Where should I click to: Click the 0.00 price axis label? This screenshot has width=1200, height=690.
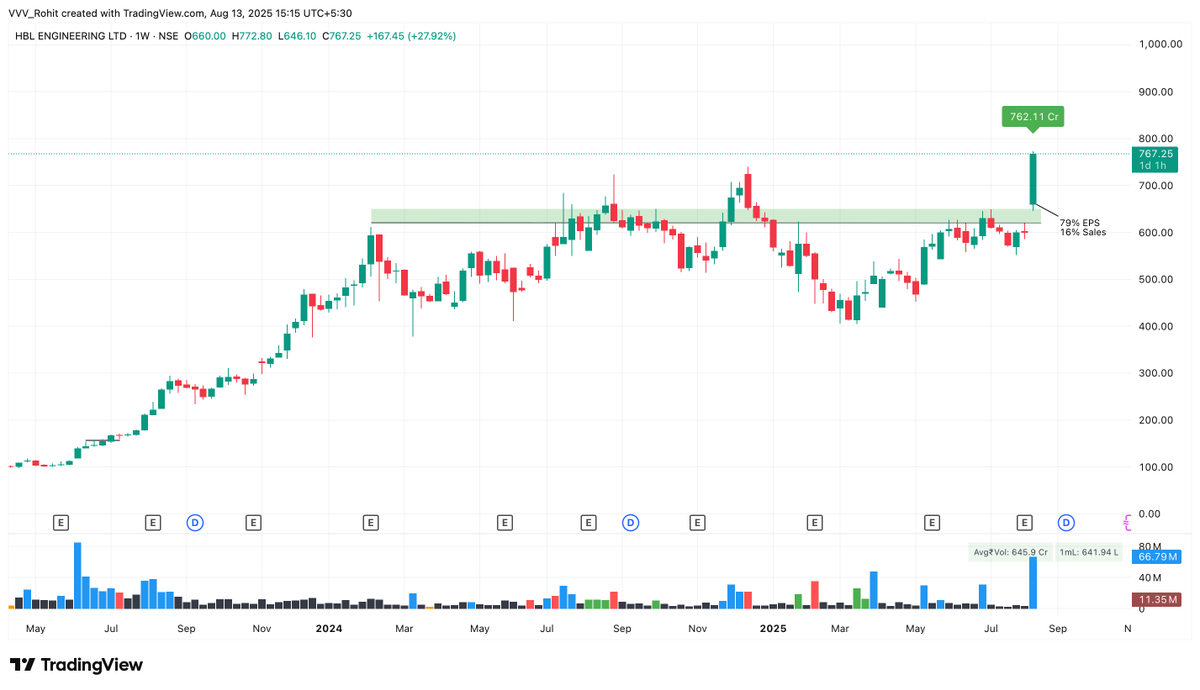pos(1147,514)
